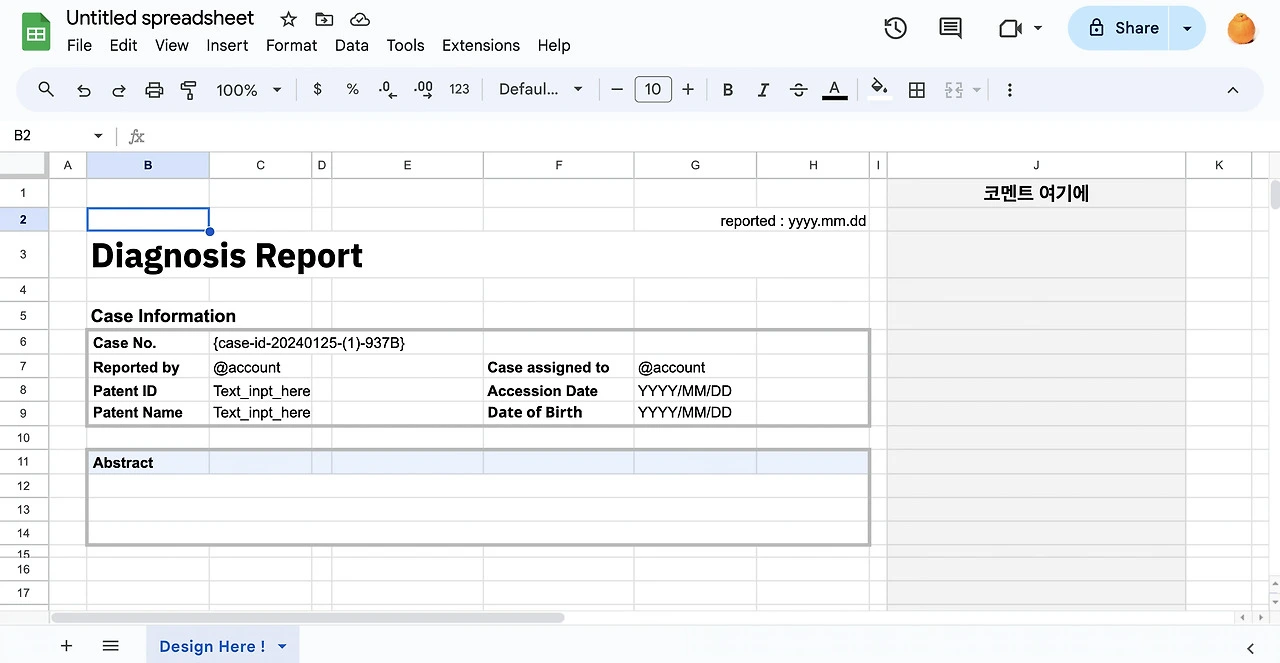Format as currency with dollar icon
The height and width of the screenshot is (663, 1280).
(317, 89)
